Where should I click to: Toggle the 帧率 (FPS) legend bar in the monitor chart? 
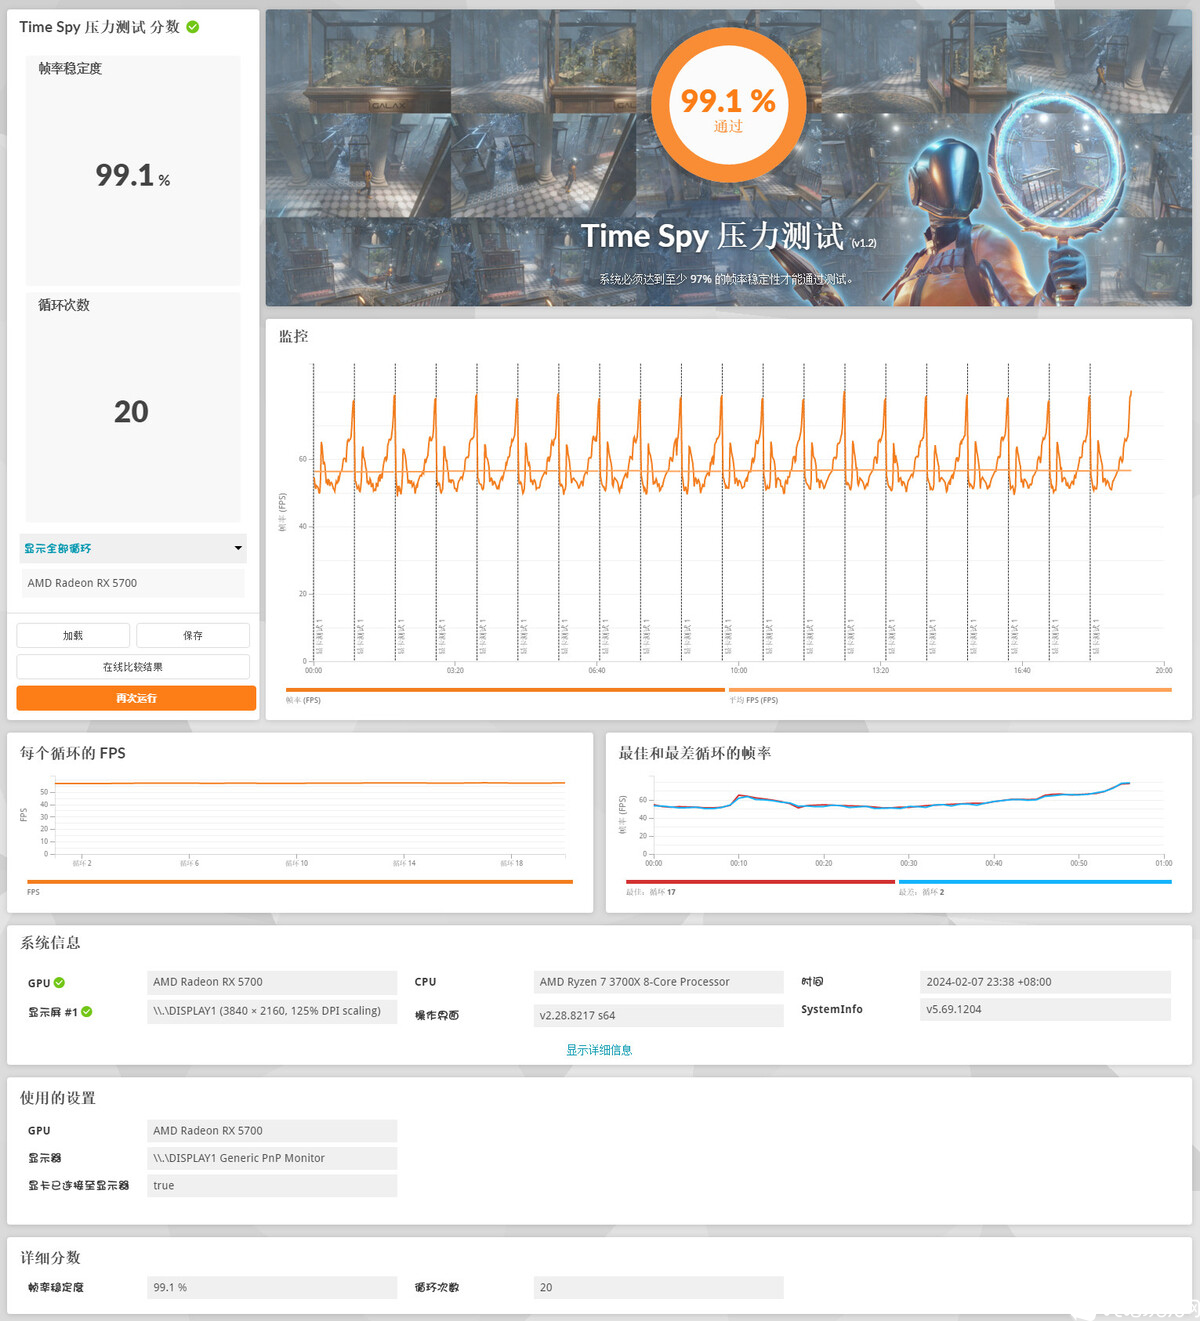click(x=505, y=690)
